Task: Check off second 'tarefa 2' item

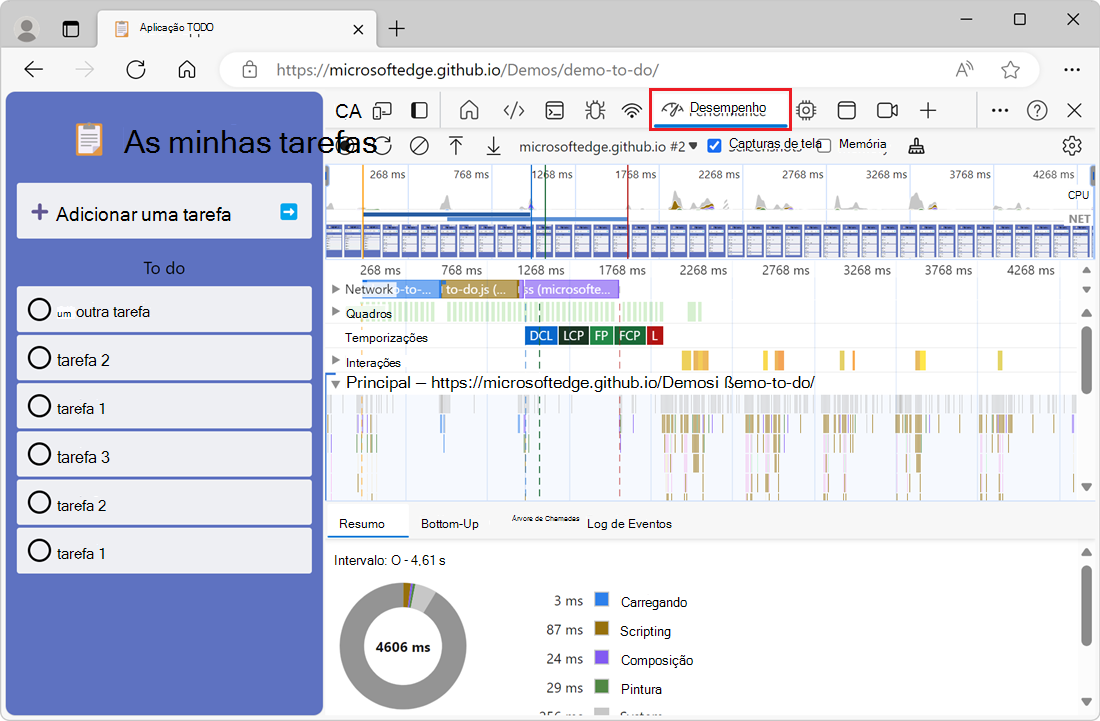Action: pyautogui.click(x=39, y=503)
